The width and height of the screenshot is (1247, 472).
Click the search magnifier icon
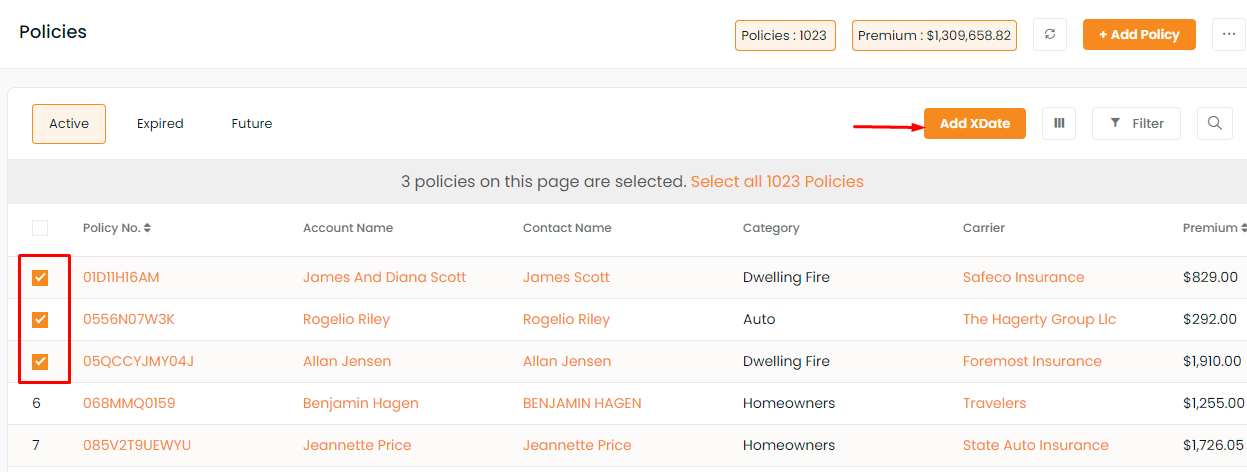click(x=1214, y=123)
